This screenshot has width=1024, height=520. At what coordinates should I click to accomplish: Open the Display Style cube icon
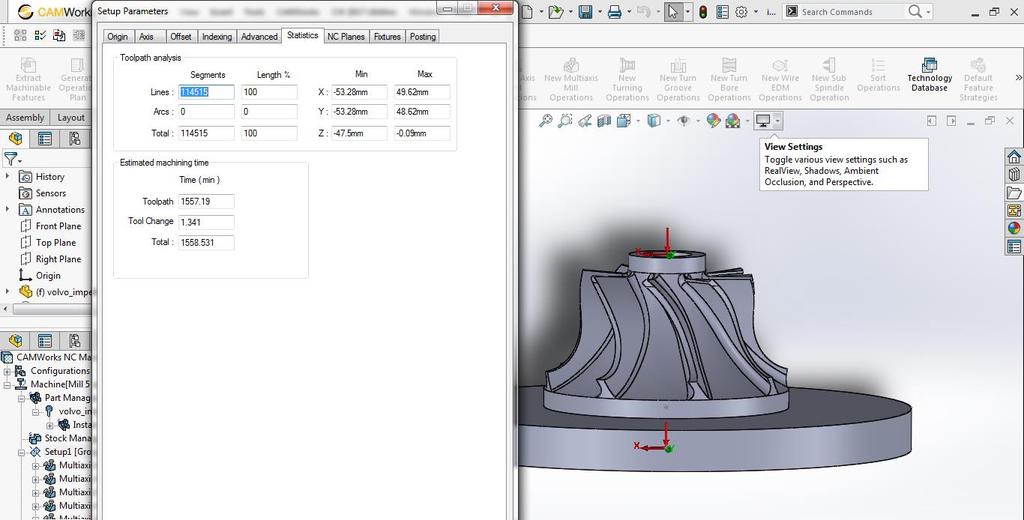pos(652,121)
